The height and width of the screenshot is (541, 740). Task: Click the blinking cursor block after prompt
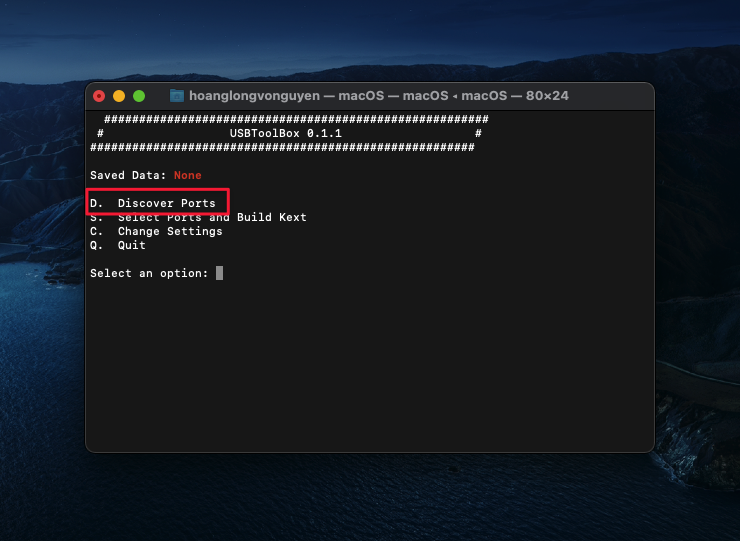pos(219,273)
